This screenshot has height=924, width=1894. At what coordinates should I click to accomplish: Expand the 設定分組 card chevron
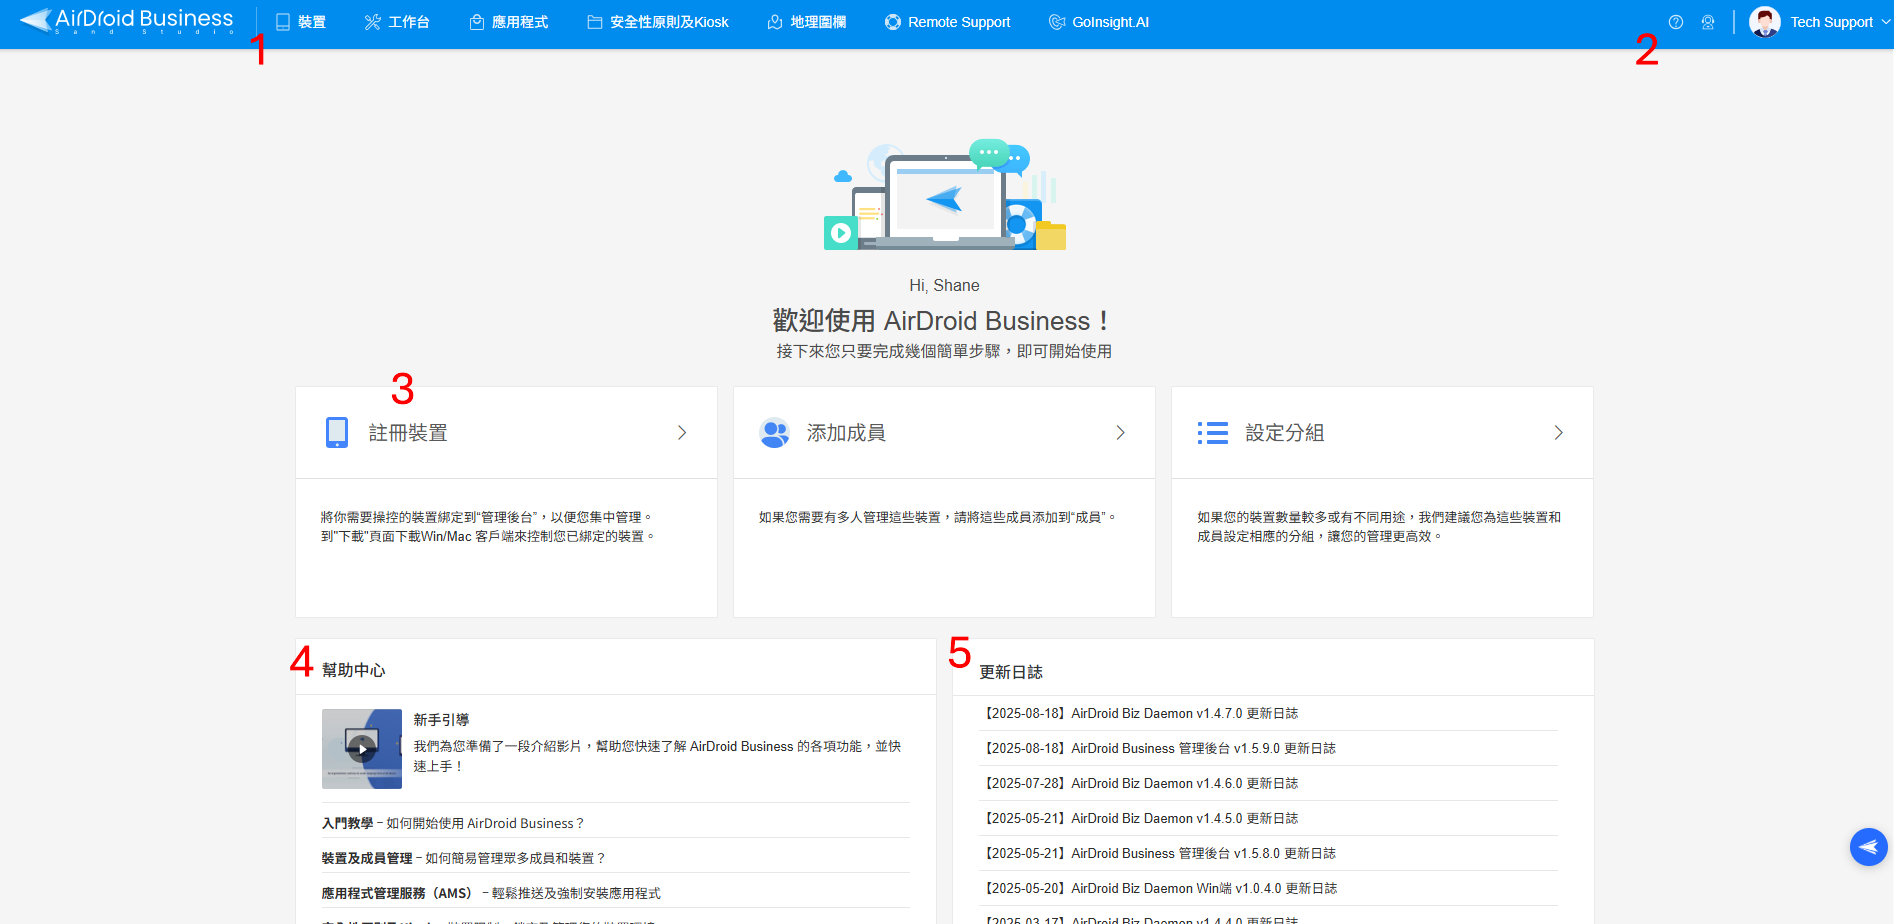(x=1558, y=433)
